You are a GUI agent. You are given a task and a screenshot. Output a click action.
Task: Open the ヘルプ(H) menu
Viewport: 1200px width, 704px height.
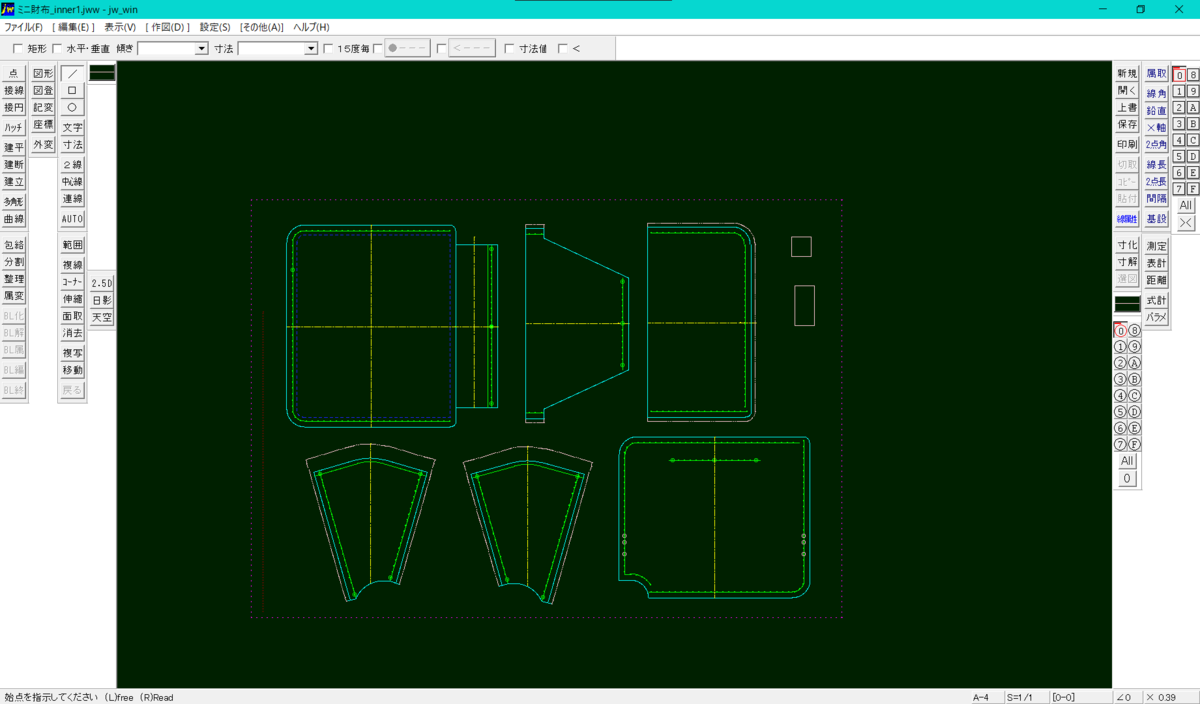311,27
